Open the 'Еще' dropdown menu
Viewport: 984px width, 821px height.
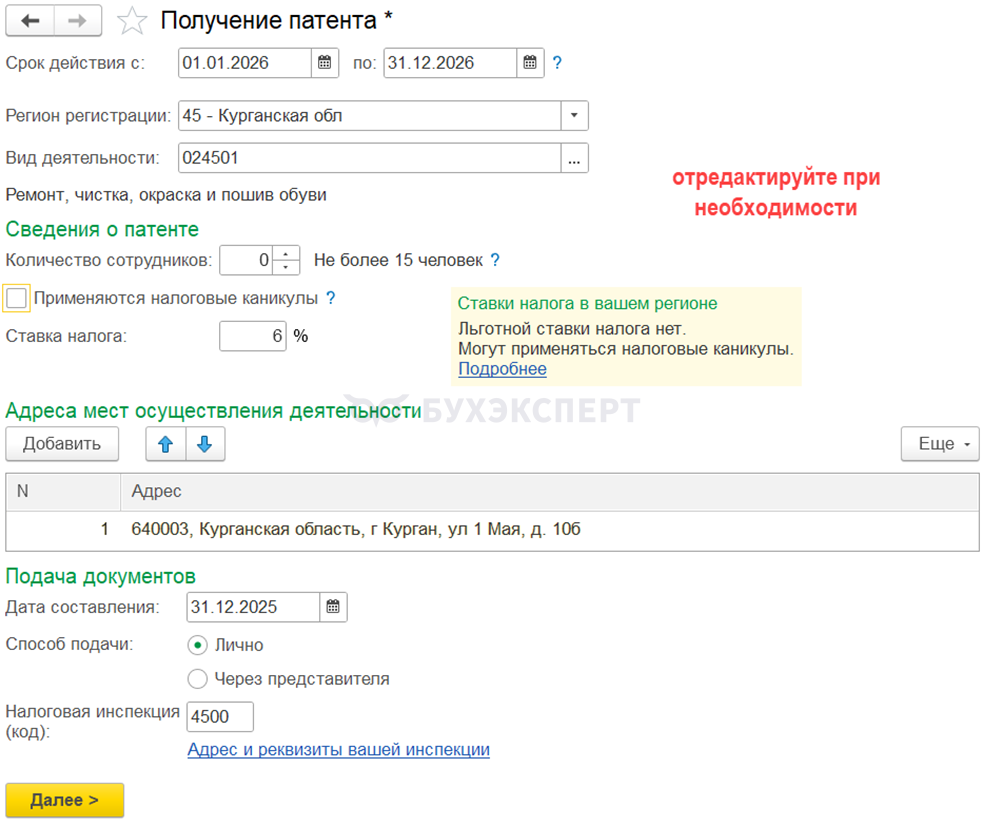click(x=939, y=444)
